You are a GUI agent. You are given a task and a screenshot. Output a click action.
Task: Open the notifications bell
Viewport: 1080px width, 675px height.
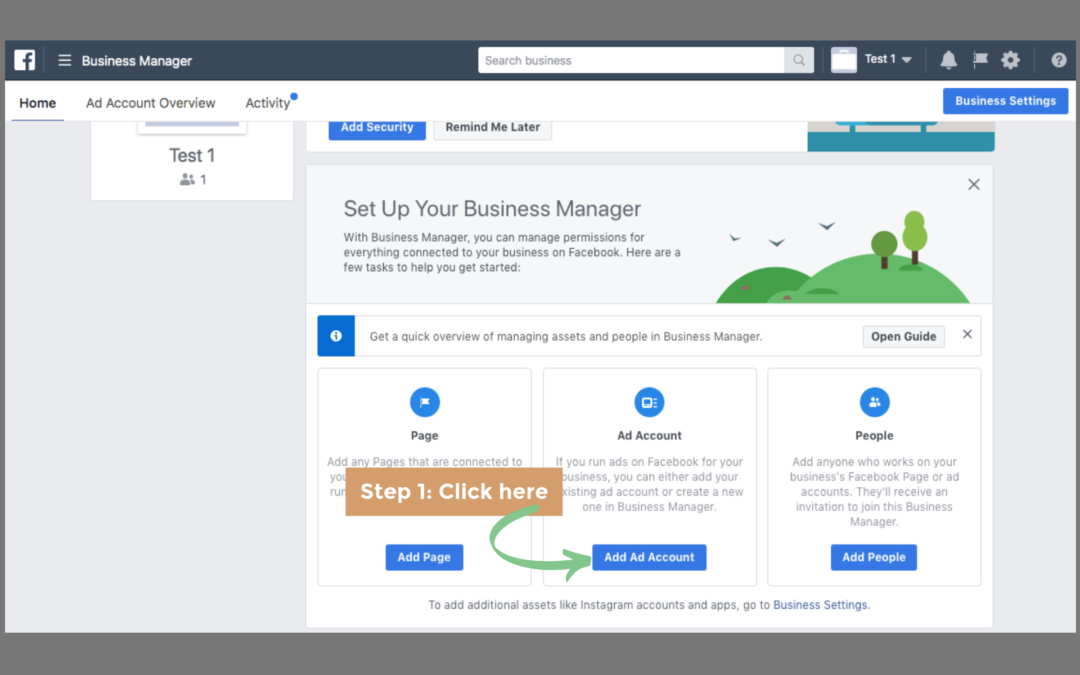point(948,60)
